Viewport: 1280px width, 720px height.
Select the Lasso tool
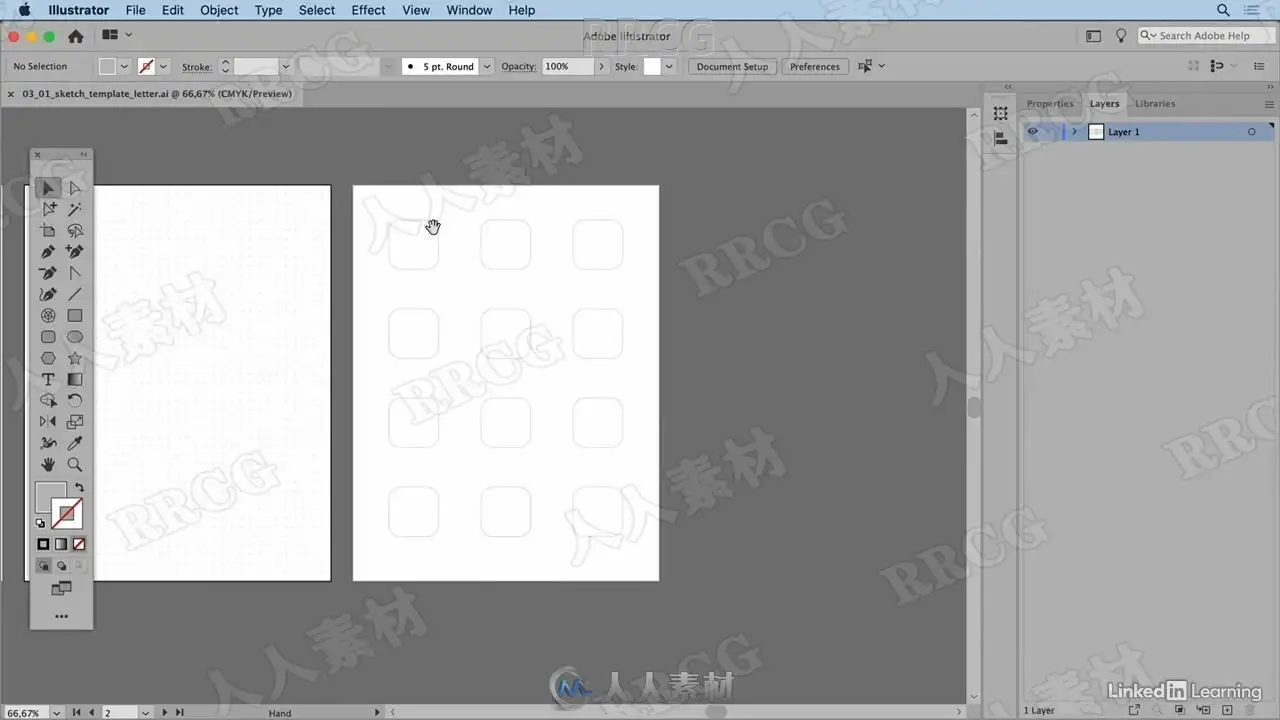[75, 230]
